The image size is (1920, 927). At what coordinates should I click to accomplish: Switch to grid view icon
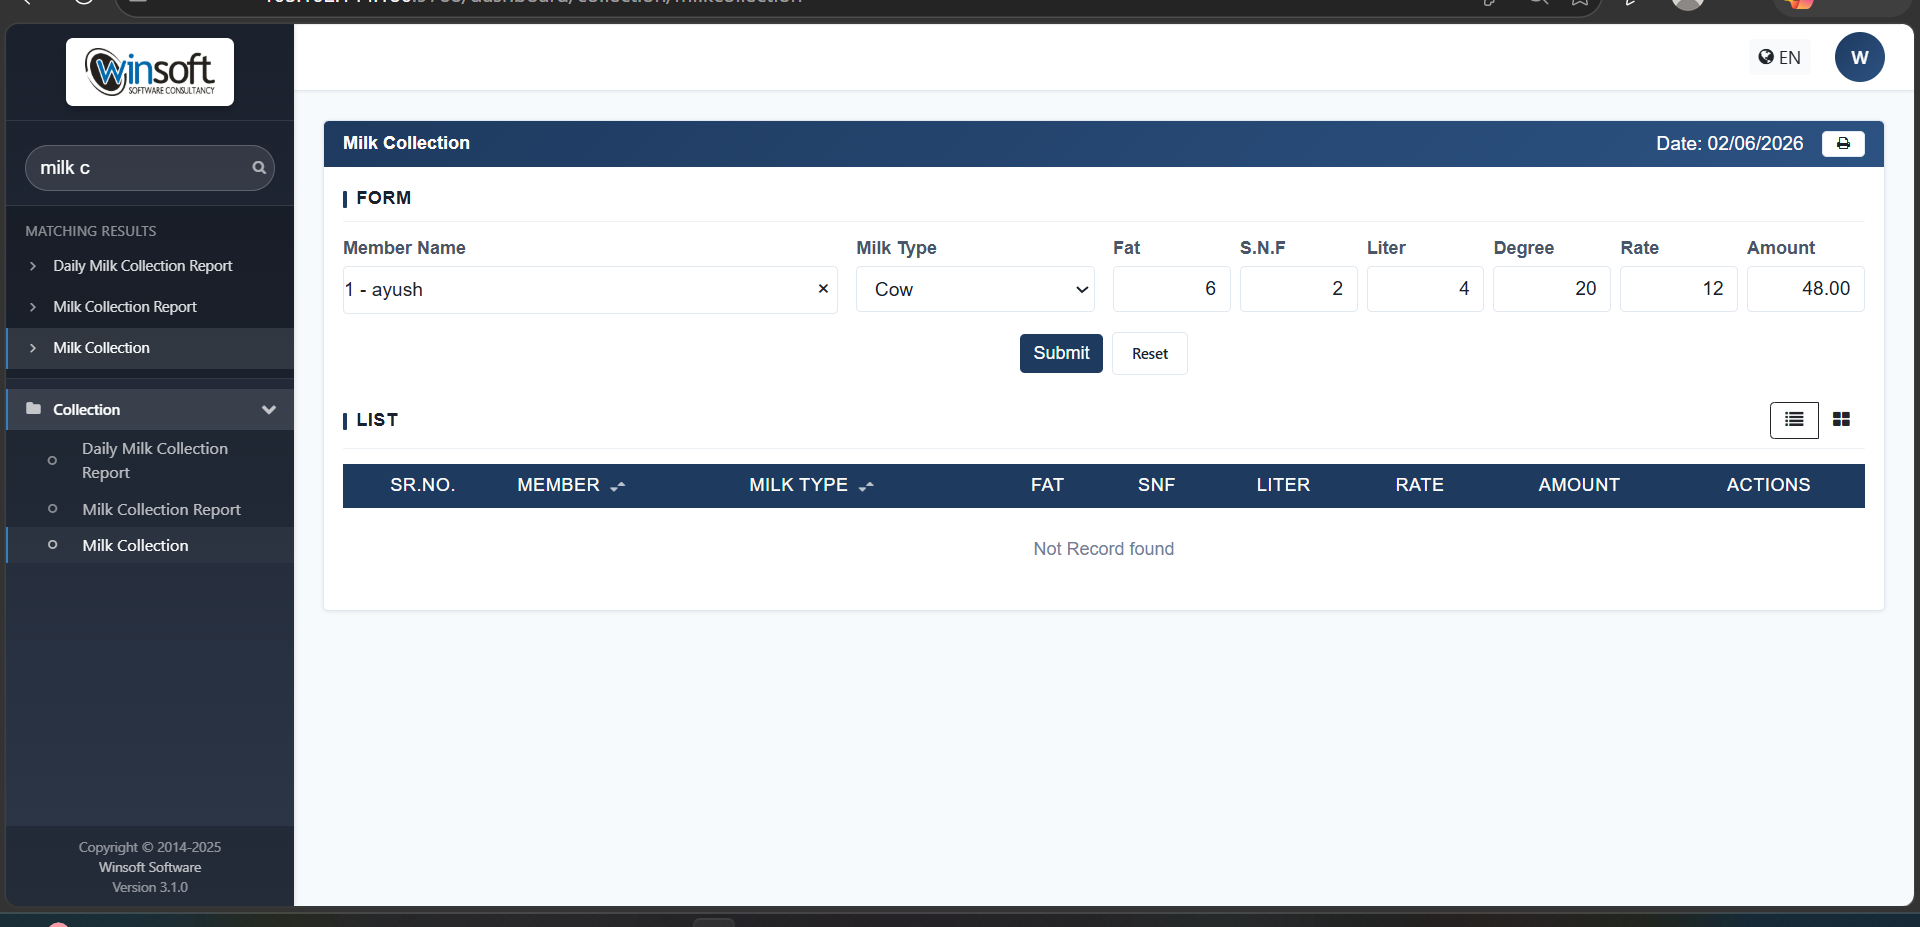click(x=1841, y=420)
